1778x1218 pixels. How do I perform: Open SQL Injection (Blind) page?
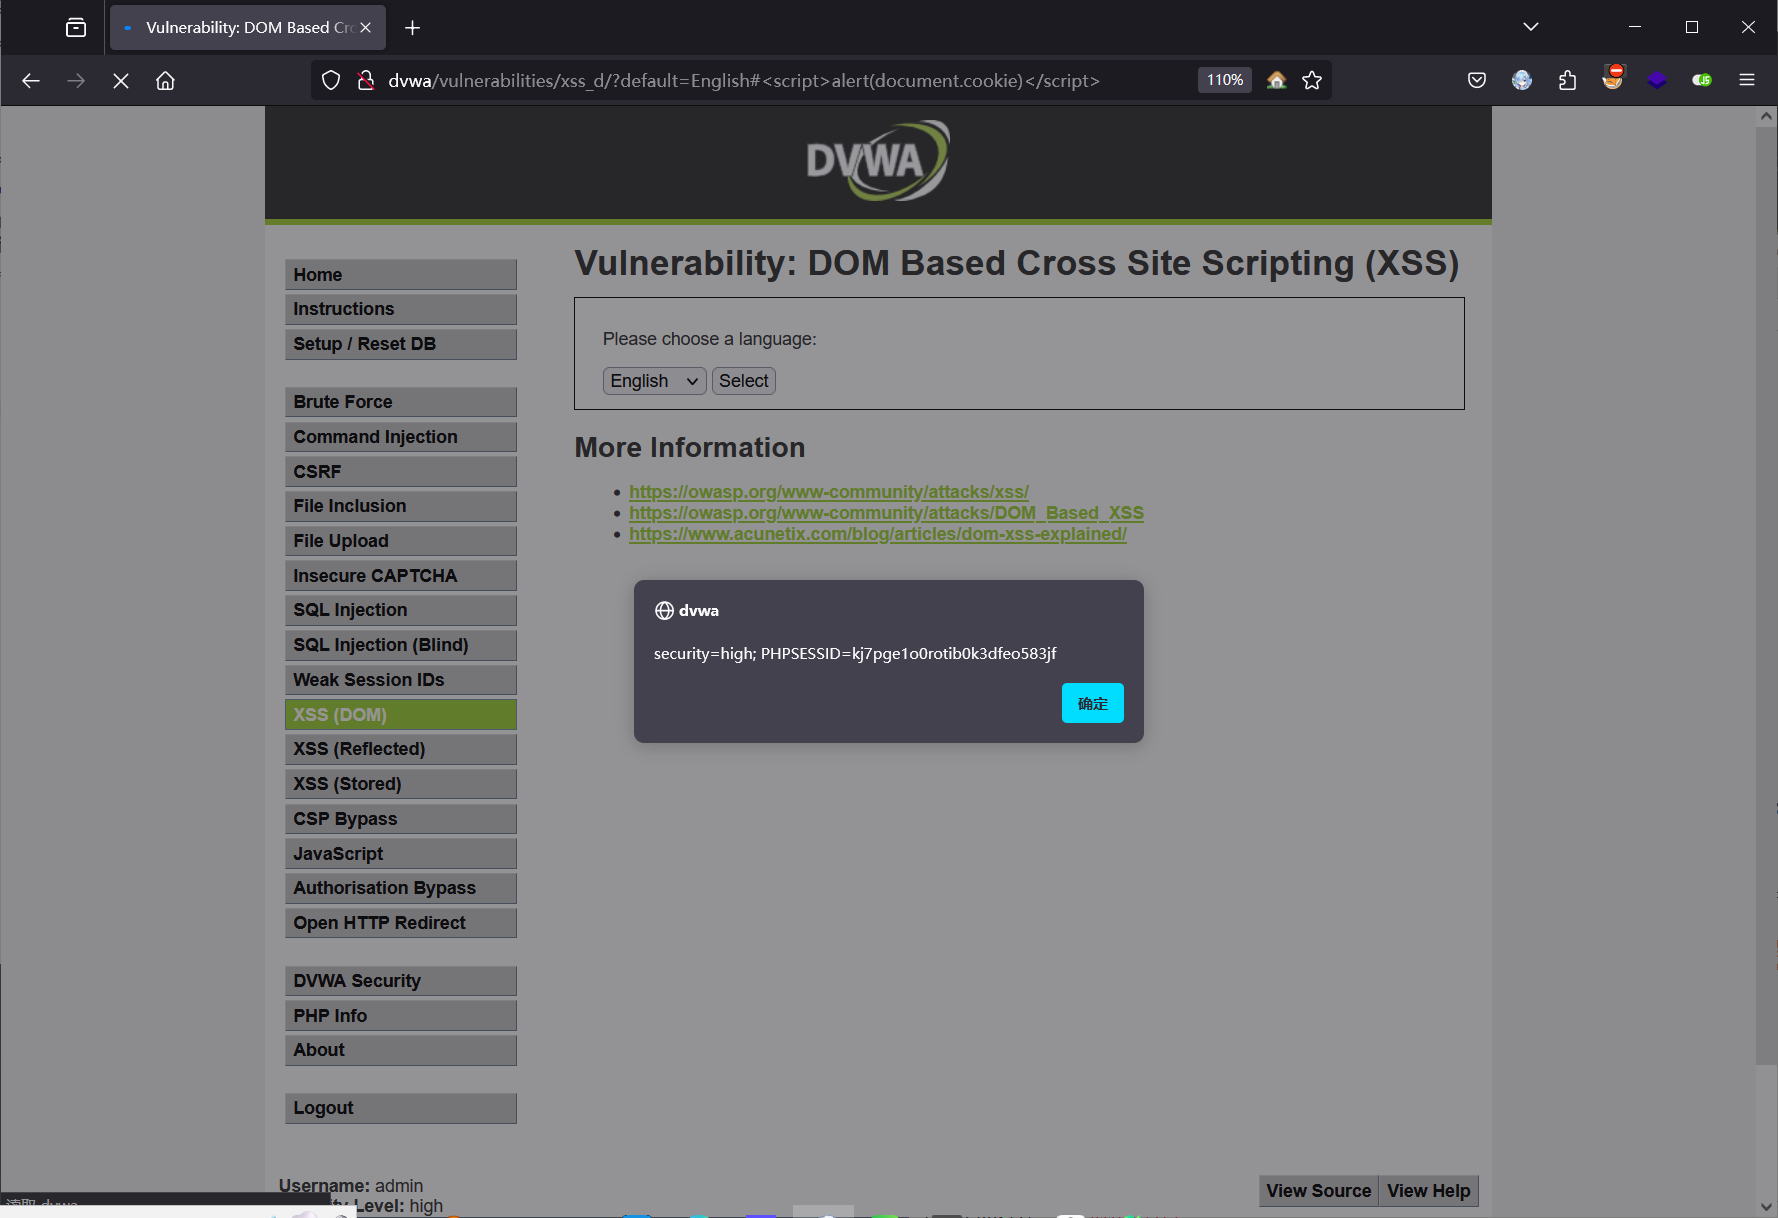[400, 645]
